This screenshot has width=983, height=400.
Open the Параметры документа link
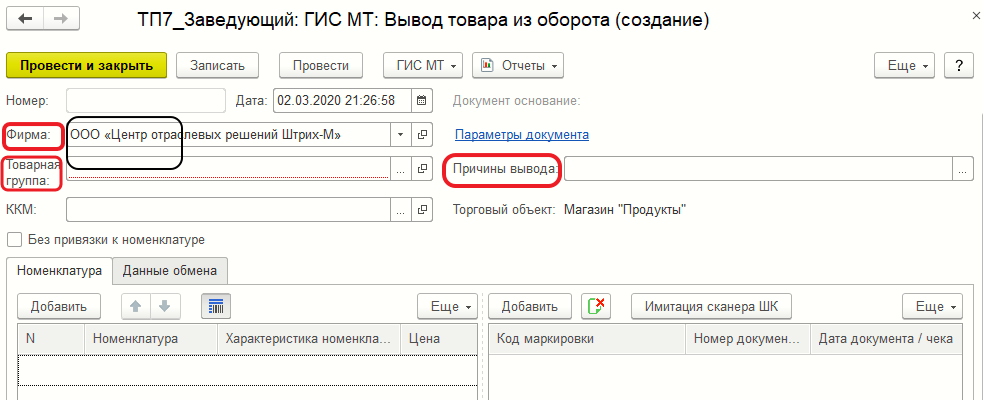[x=522, y=134]
